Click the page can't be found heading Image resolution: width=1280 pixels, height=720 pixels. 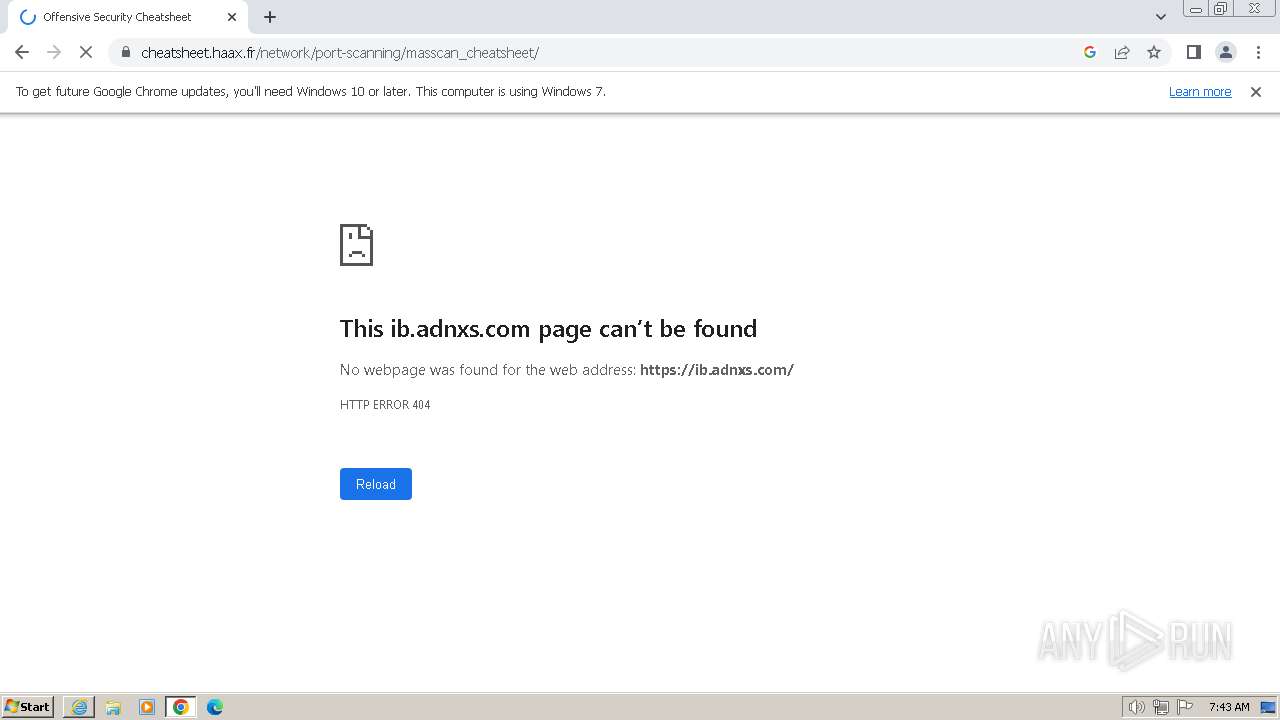point(548,328)
